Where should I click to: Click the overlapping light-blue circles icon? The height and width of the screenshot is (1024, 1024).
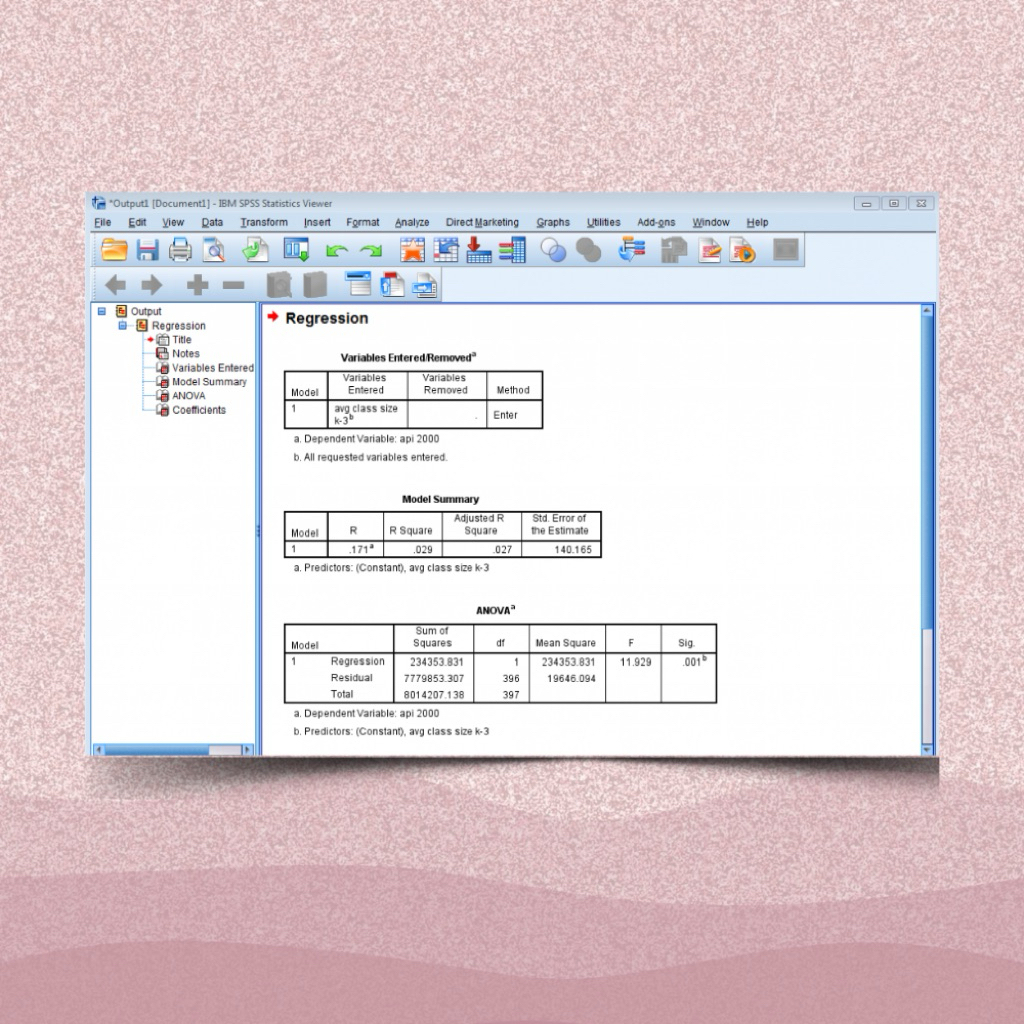point(553,250)
